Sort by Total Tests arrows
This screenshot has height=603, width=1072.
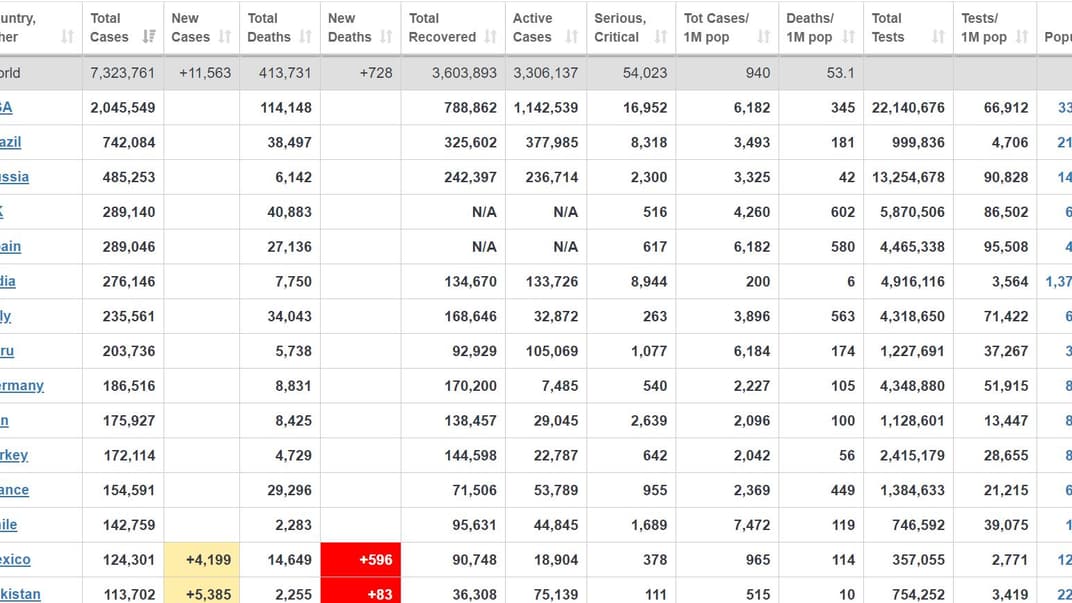coord(938,37)
